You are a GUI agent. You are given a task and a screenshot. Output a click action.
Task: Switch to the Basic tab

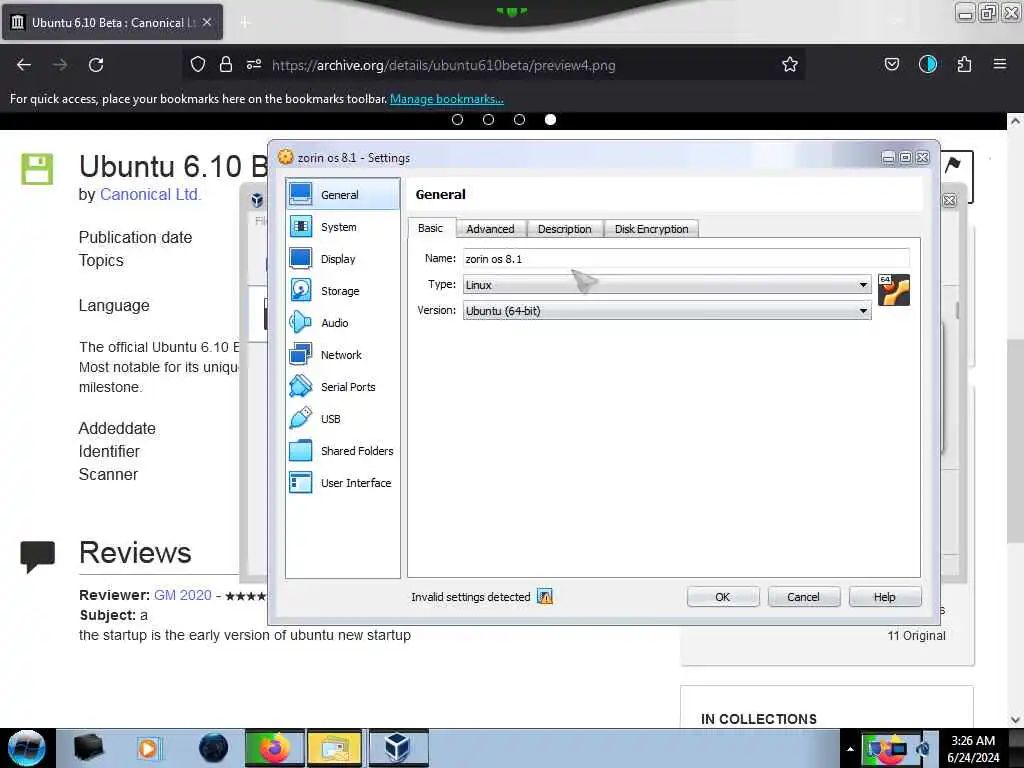[430, 228]
